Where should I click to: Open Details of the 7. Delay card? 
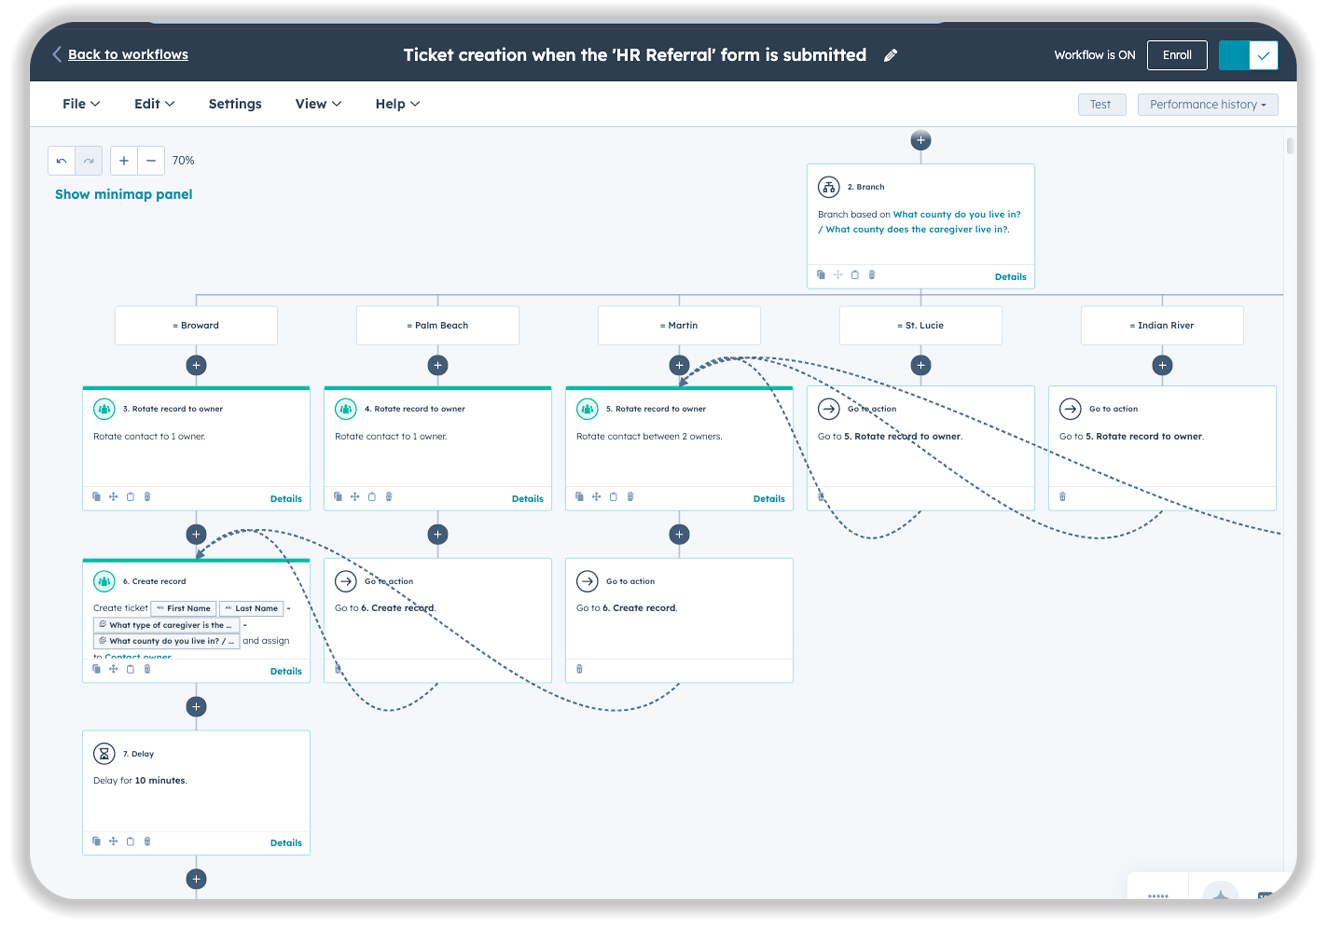(286, 843)
